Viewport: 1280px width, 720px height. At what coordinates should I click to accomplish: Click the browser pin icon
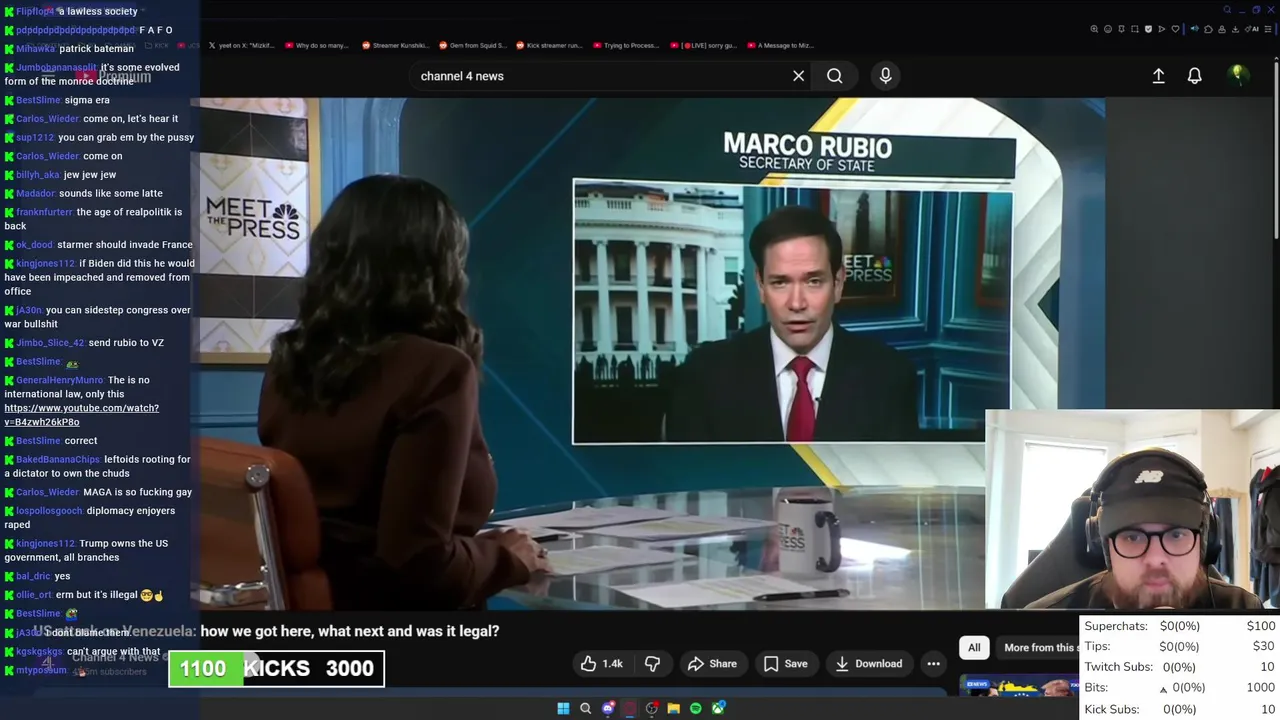[1121, 29]
